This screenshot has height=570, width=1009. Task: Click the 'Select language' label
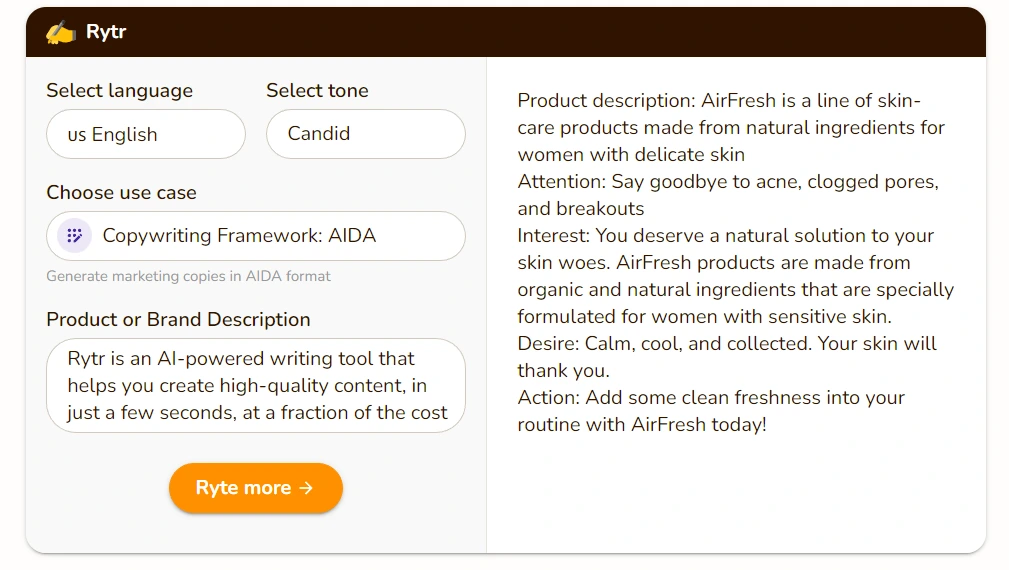[x=119, y=90]
